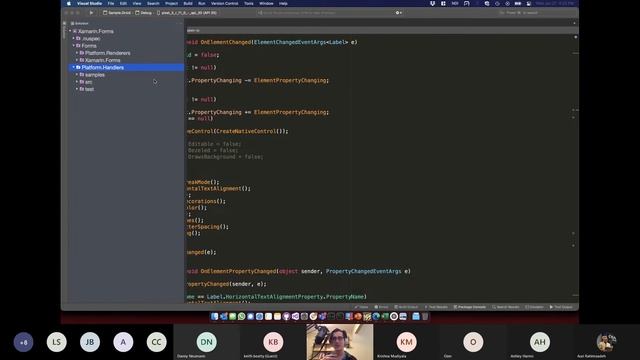
Task: Open the Tools menu
Action: click(249, 3)
